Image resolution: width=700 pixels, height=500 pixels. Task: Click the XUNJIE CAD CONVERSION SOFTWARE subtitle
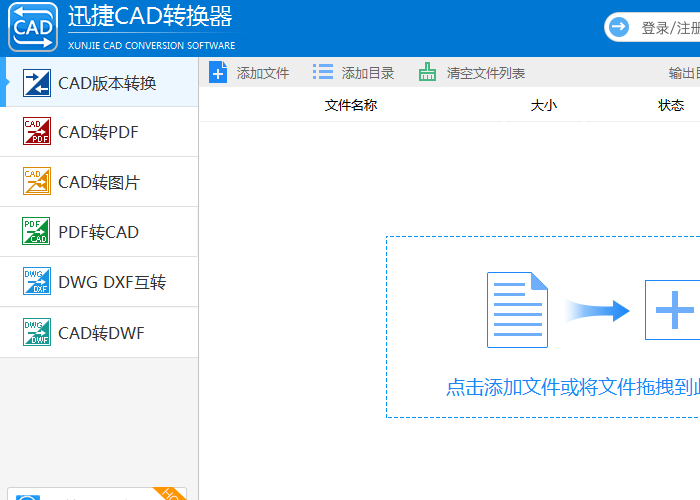click(151, 46)
